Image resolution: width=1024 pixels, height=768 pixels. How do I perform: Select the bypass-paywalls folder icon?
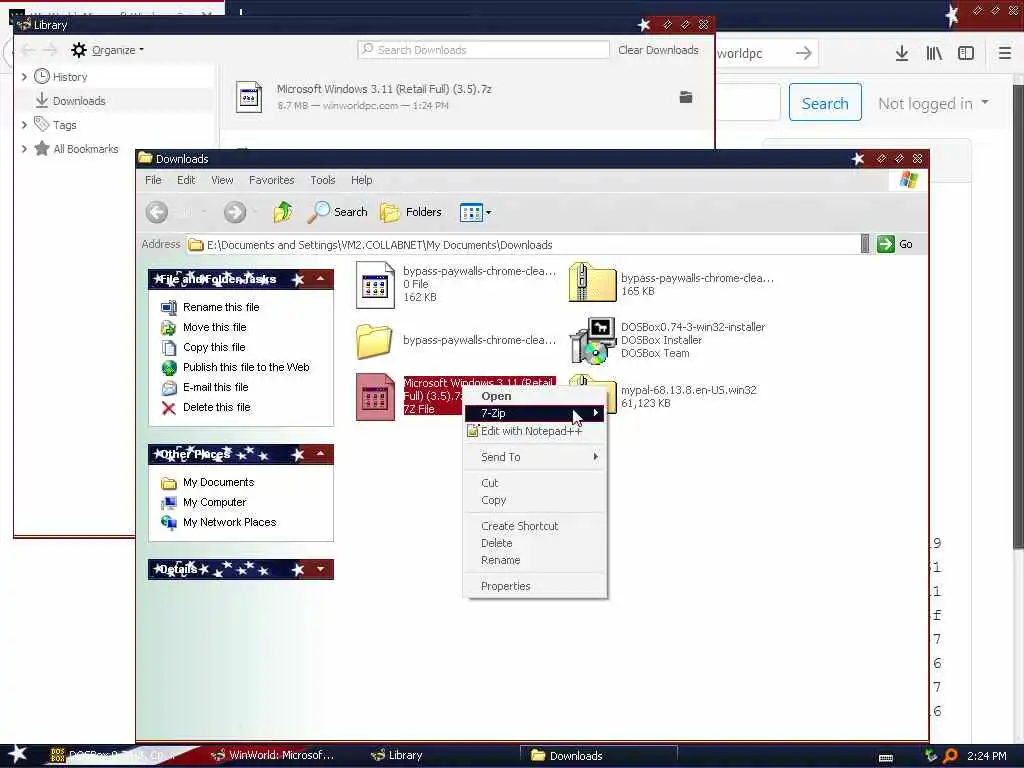[x=374, y=341]
